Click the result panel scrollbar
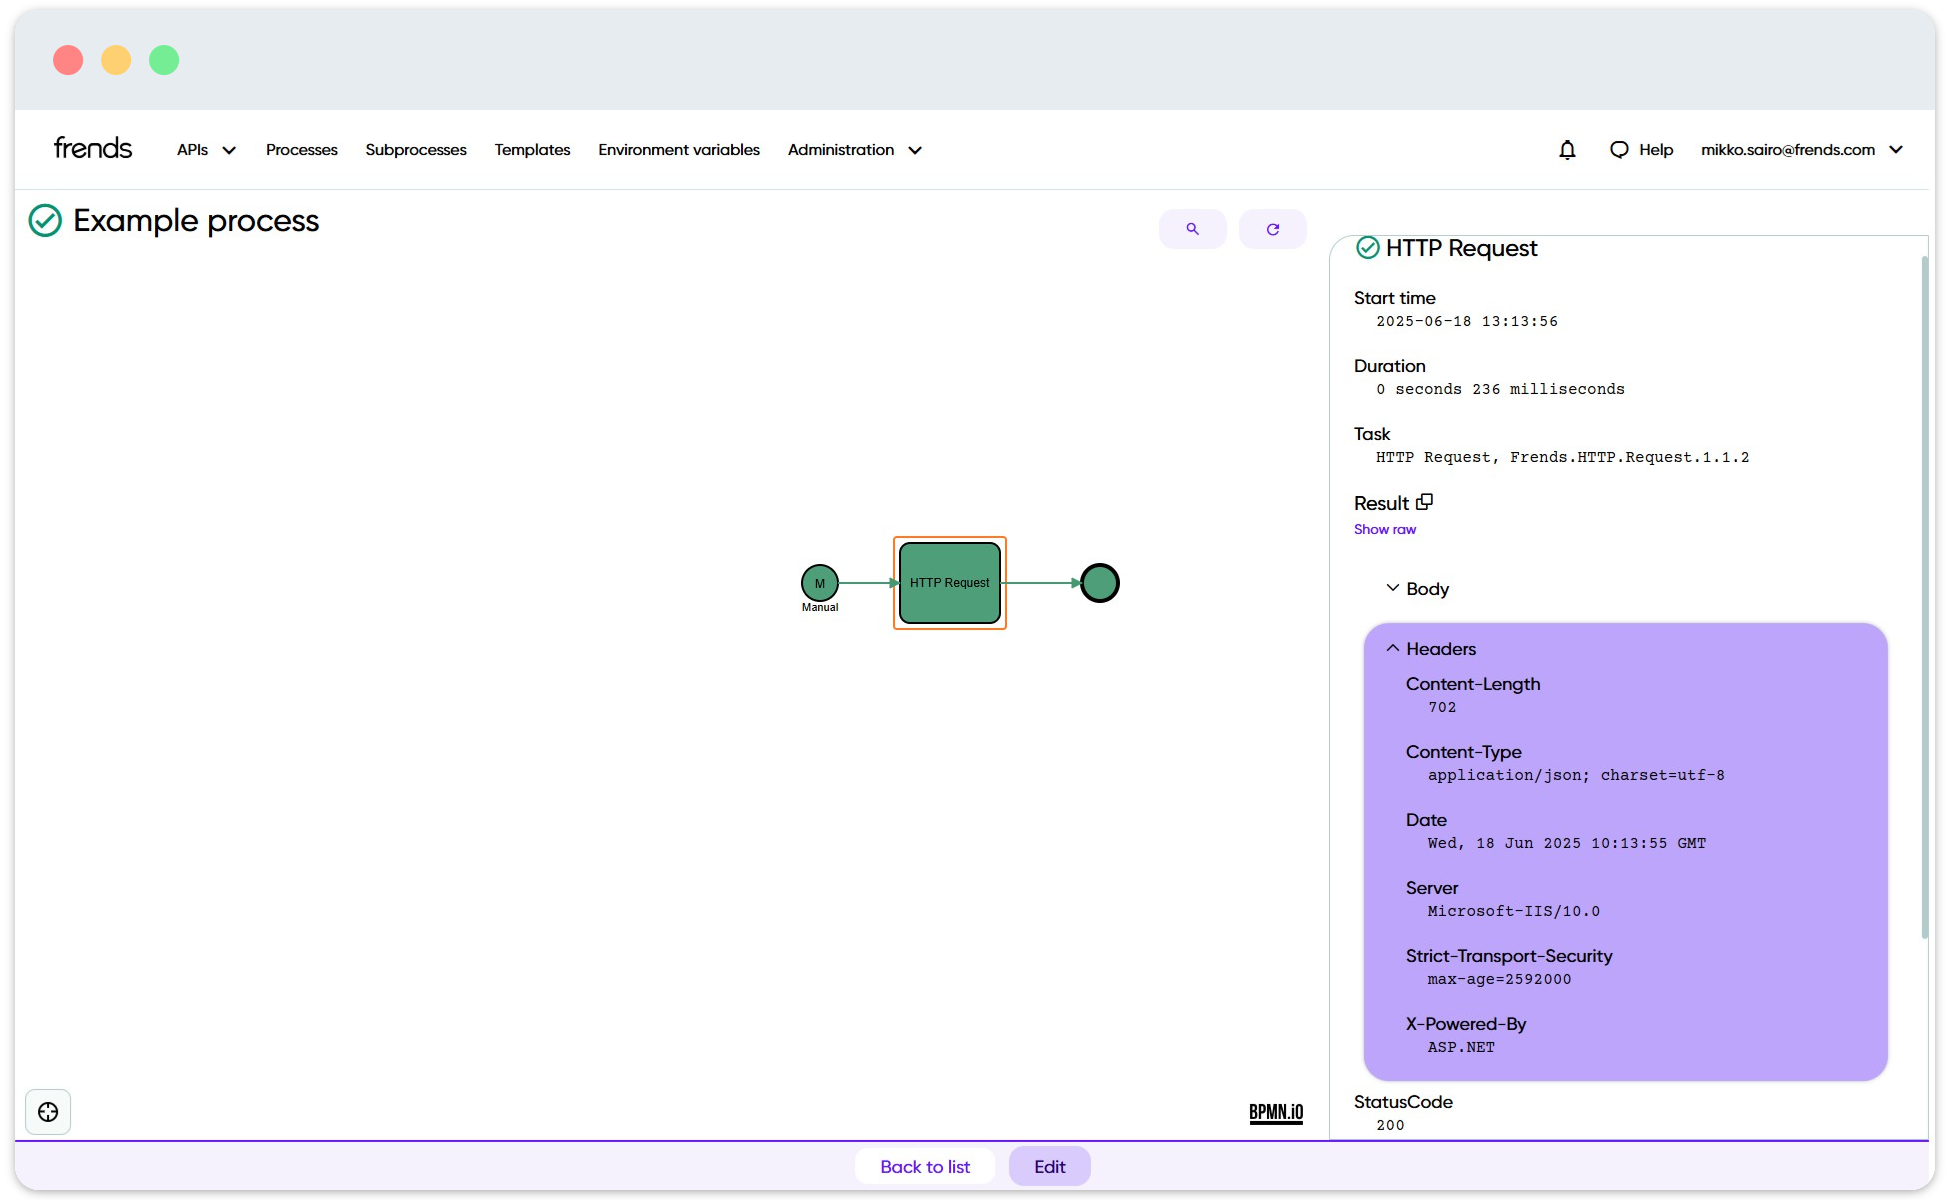This screenshot has width=1950, height=1200. pos(1924,600)
